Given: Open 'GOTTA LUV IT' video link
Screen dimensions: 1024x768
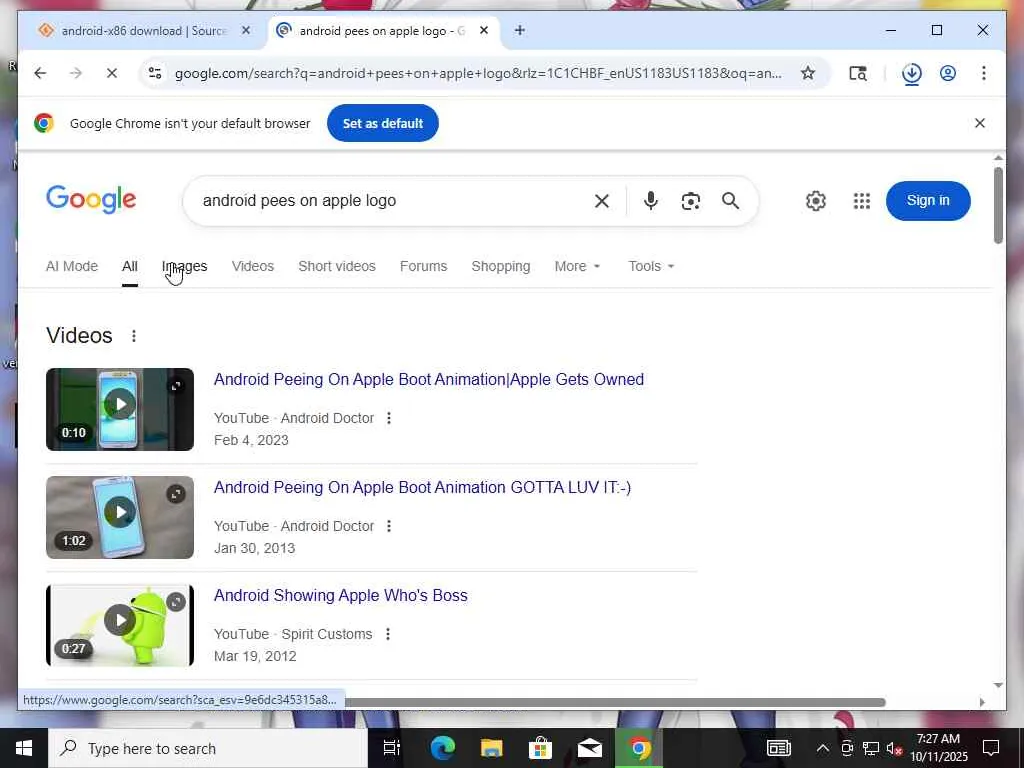Looking at the screenshot, I should (422, 487).
